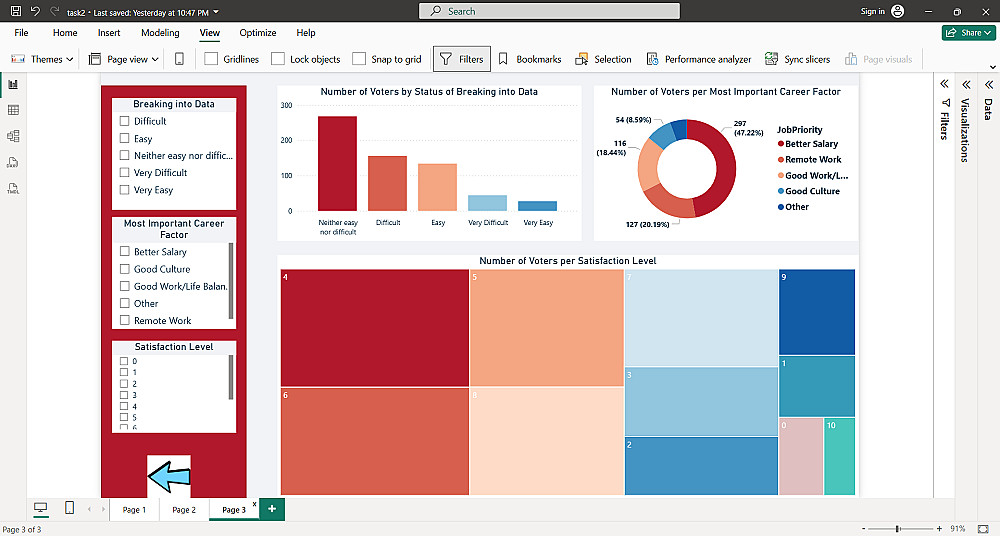Expand the Page view dropdown
The image size is (1000, 536).
click(x=124, y=59)
